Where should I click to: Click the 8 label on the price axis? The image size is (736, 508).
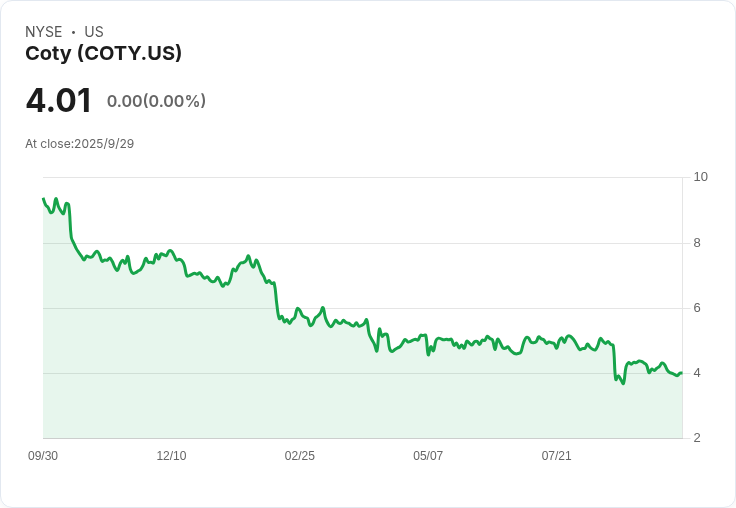coord(697,243)
